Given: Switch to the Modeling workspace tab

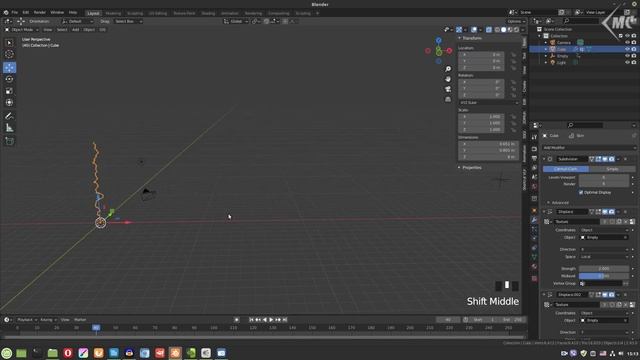Looking at the screenshot, I should pyautogui.click(x=113, y=13).
